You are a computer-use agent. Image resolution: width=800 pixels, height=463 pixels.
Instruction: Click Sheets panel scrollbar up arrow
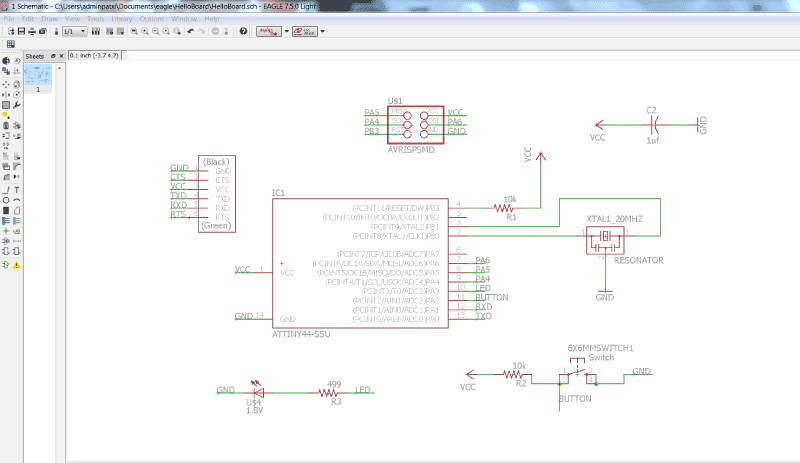[60, 68]
